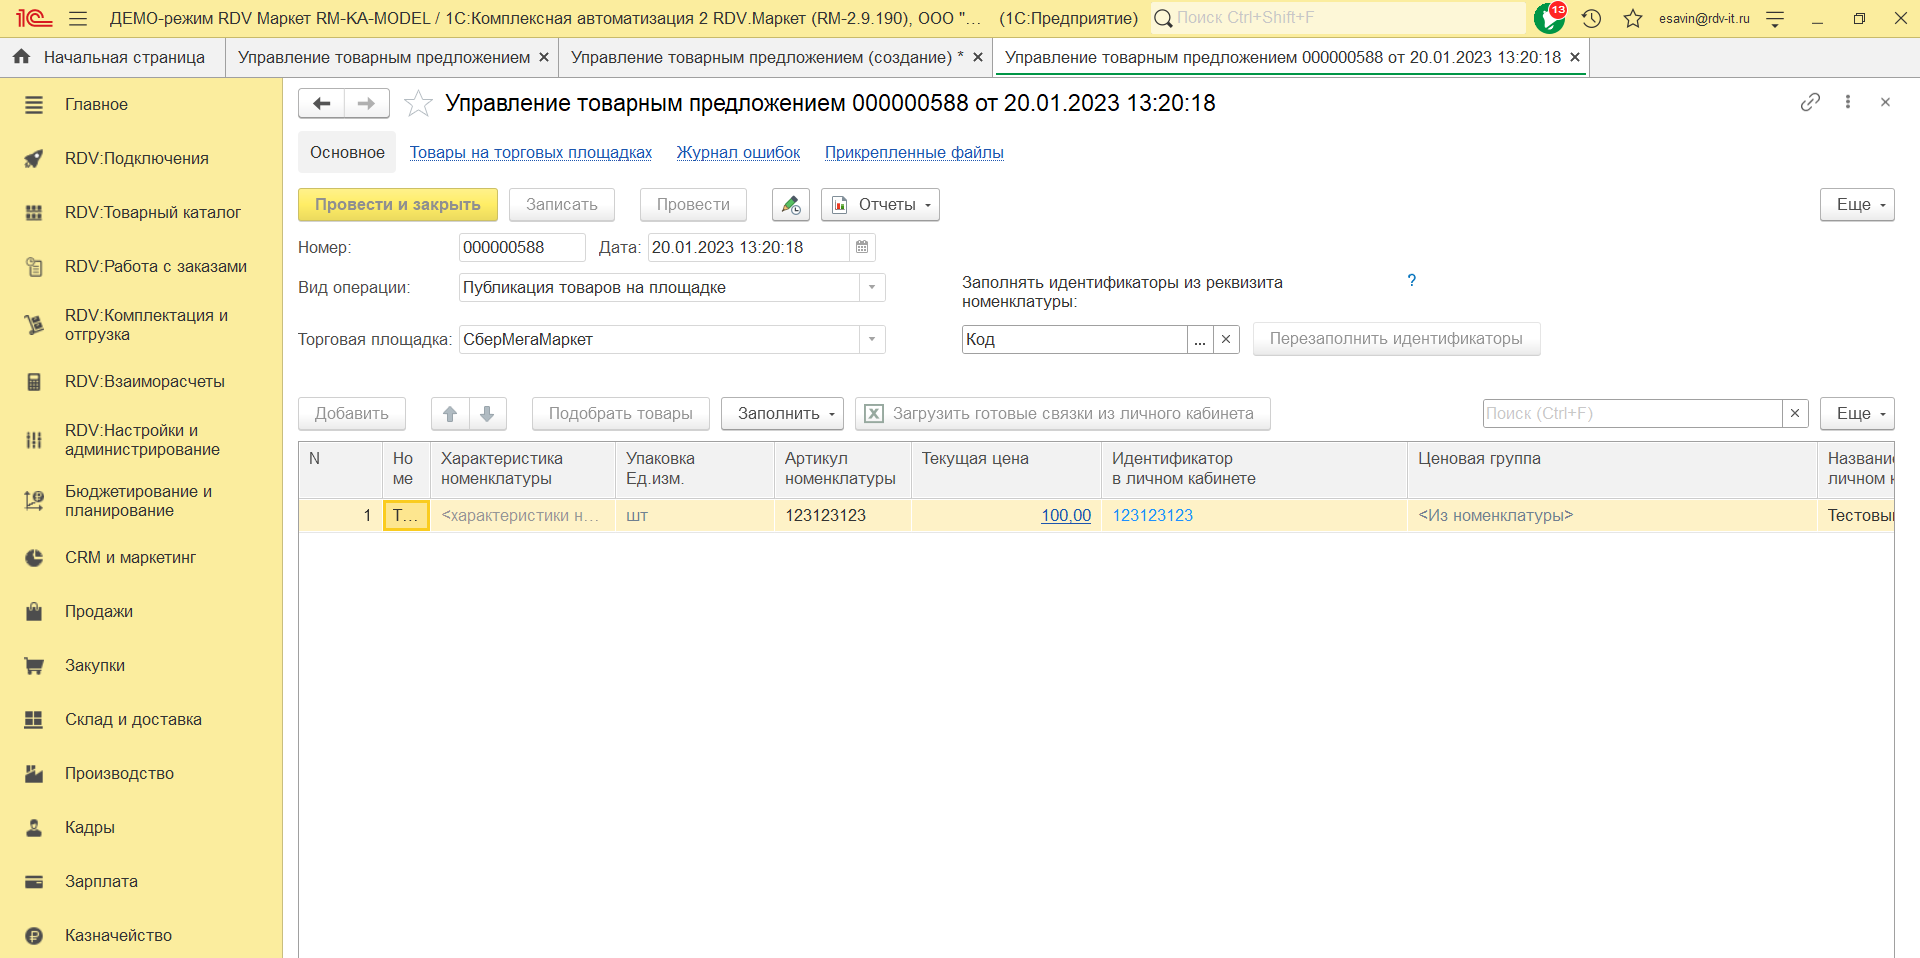Screen dimensions: 1920x958
Task: Open the main menu hamburger icon
Action: 78,18
